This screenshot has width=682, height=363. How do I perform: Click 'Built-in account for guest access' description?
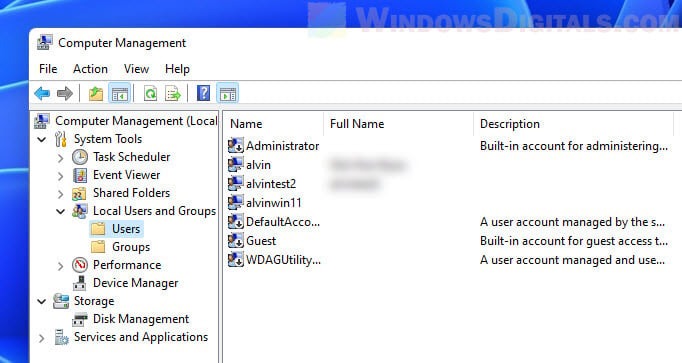[574, 240]
